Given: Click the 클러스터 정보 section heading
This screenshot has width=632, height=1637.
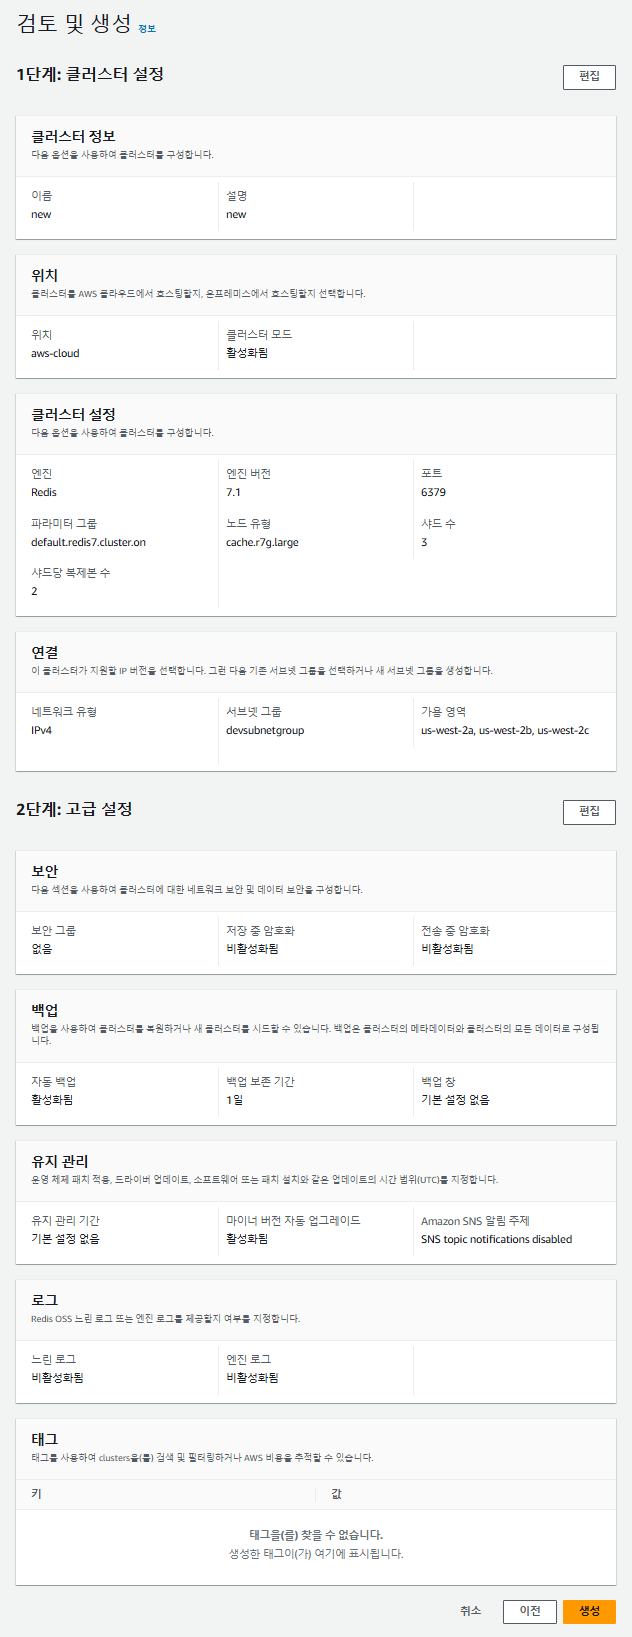Looking at the screenshot, I should (x=73, y=137).
